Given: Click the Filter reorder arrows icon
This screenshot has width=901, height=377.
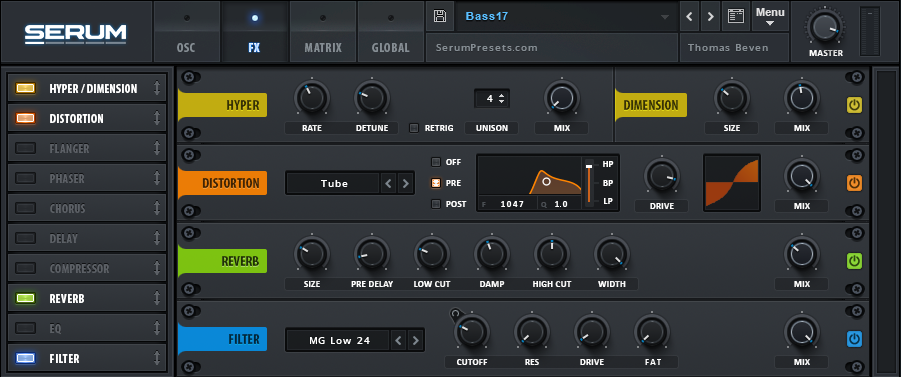Looking at the screenshot, I should tap(157, 358).
